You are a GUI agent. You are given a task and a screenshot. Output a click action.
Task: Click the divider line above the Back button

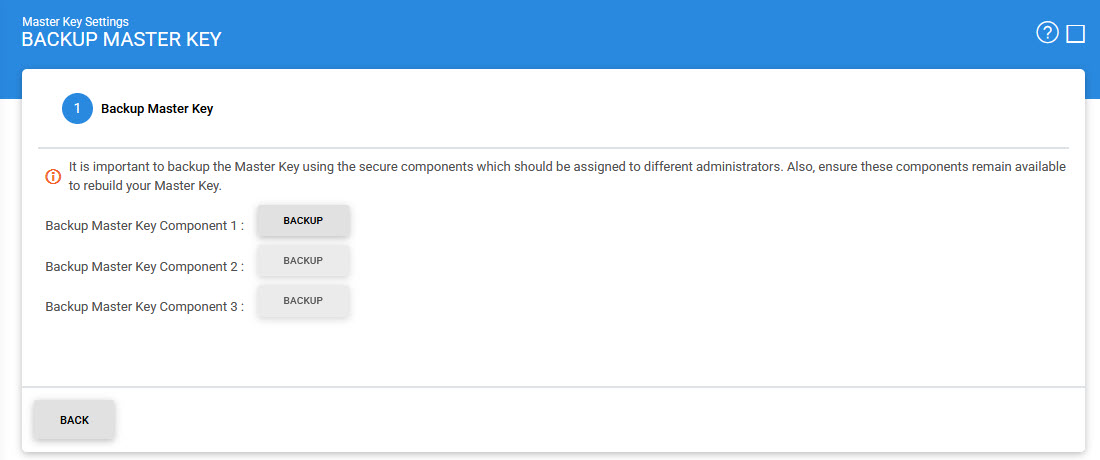coord(553,386)
